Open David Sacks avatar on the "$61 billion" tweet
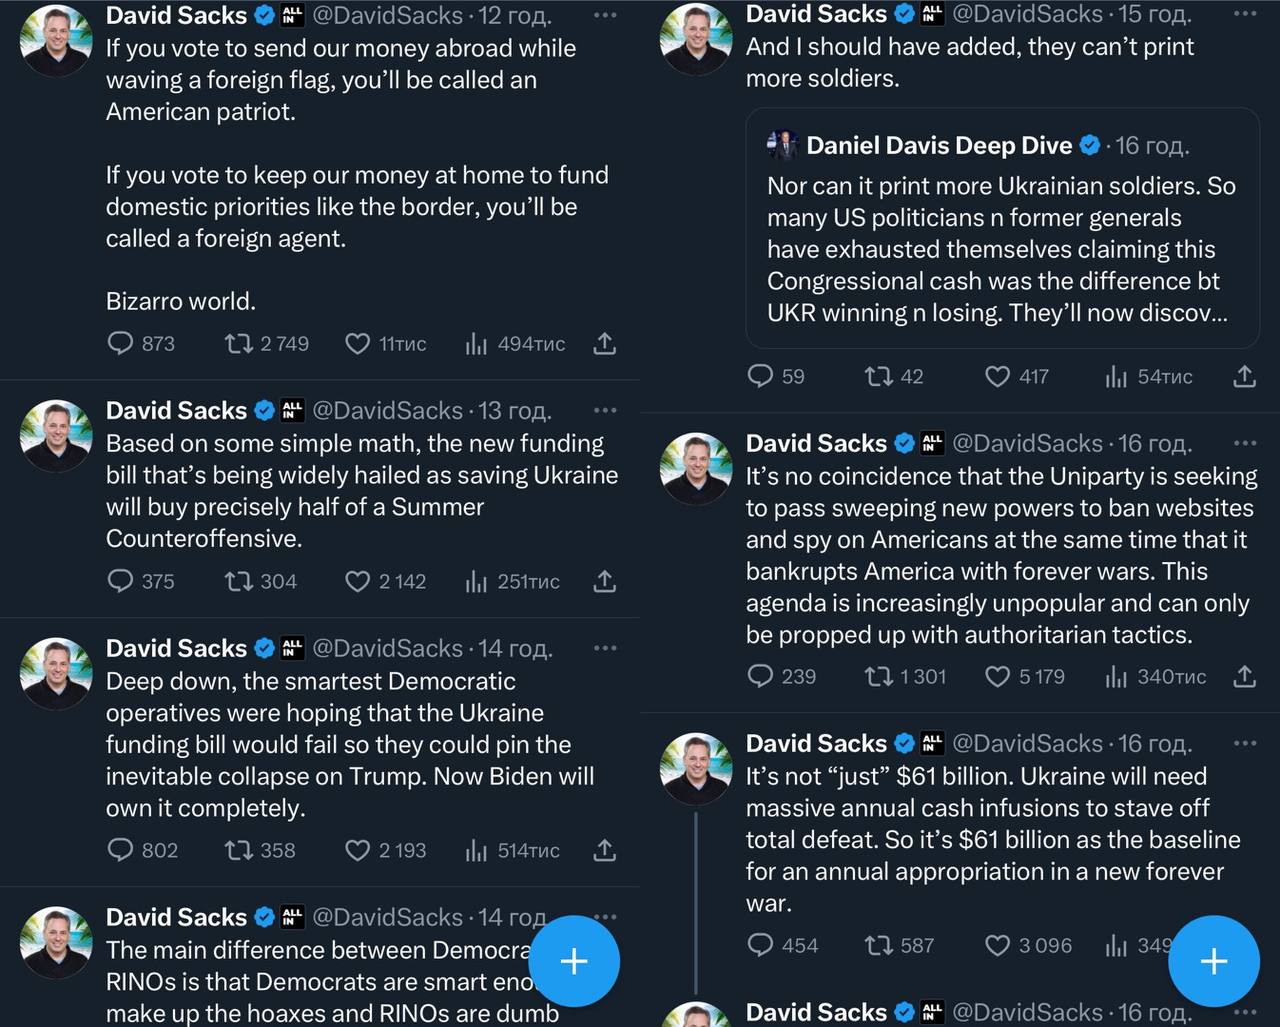The width and height of the screenshot is (1280, 1027). 696,768
